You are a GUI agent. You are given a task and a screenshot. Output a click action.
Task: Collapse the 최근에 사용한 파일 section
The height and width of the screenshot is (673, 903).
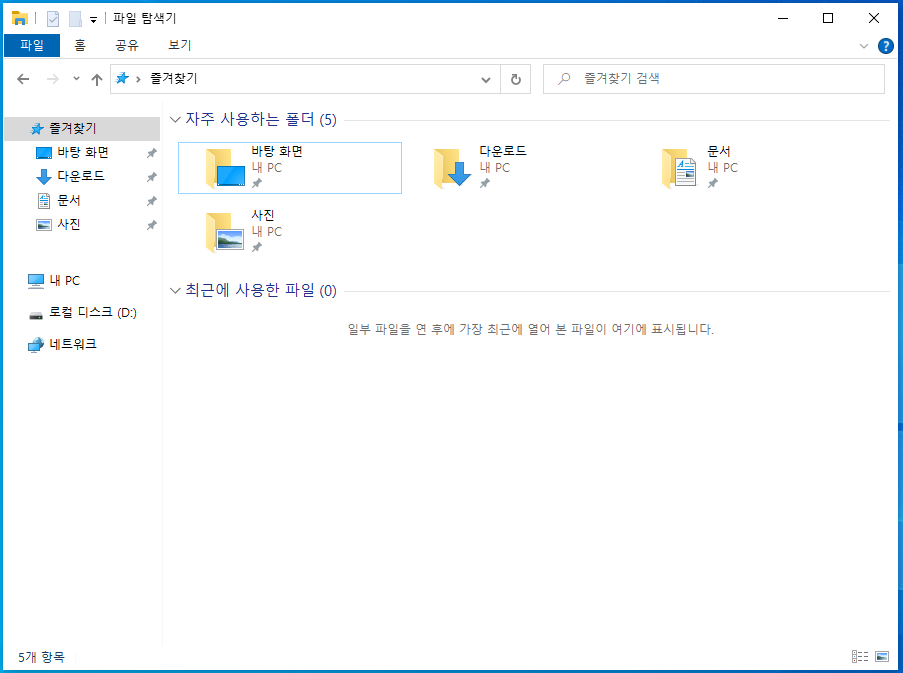pos(174,290)
